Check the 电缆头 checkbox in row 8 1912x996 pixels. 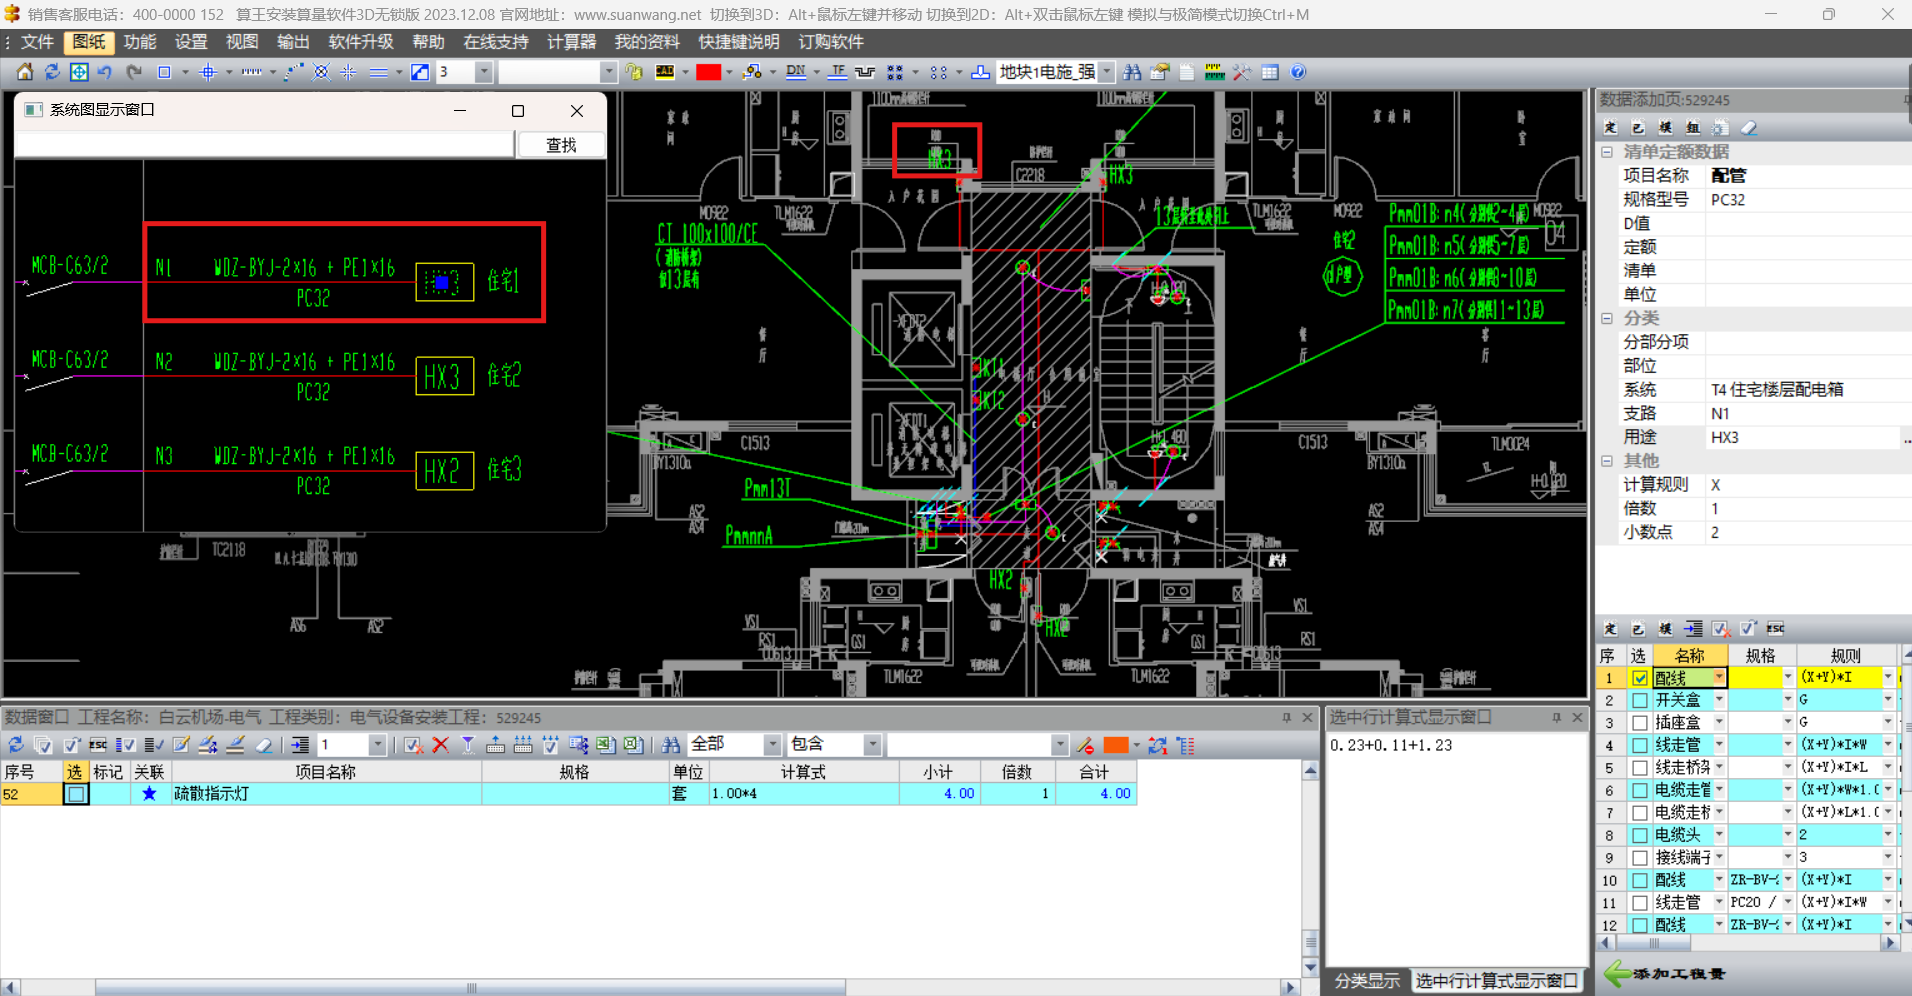click(x=1640, y=835)
